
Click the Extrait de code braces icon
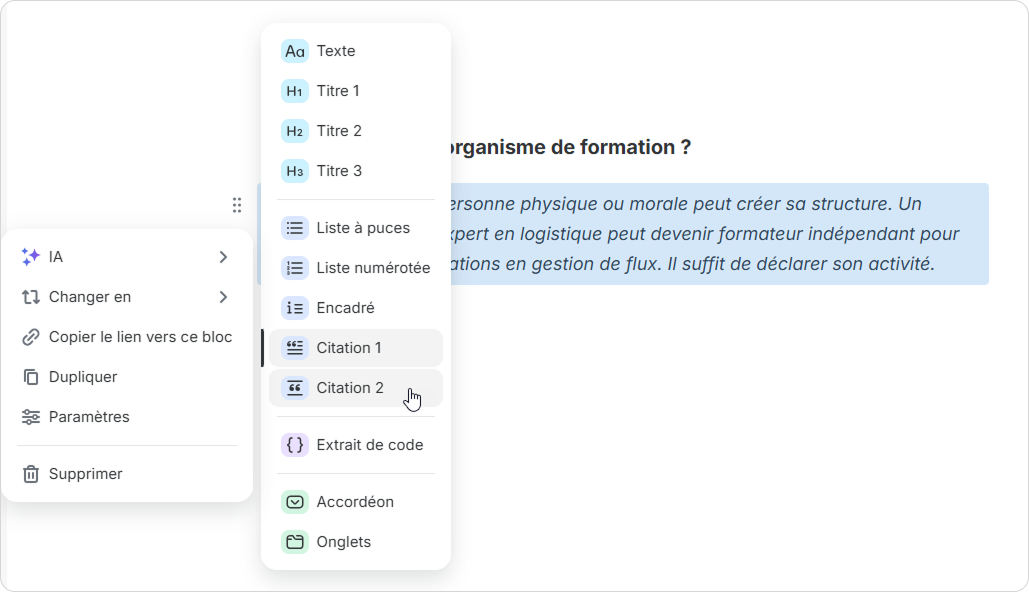point(294,445)
